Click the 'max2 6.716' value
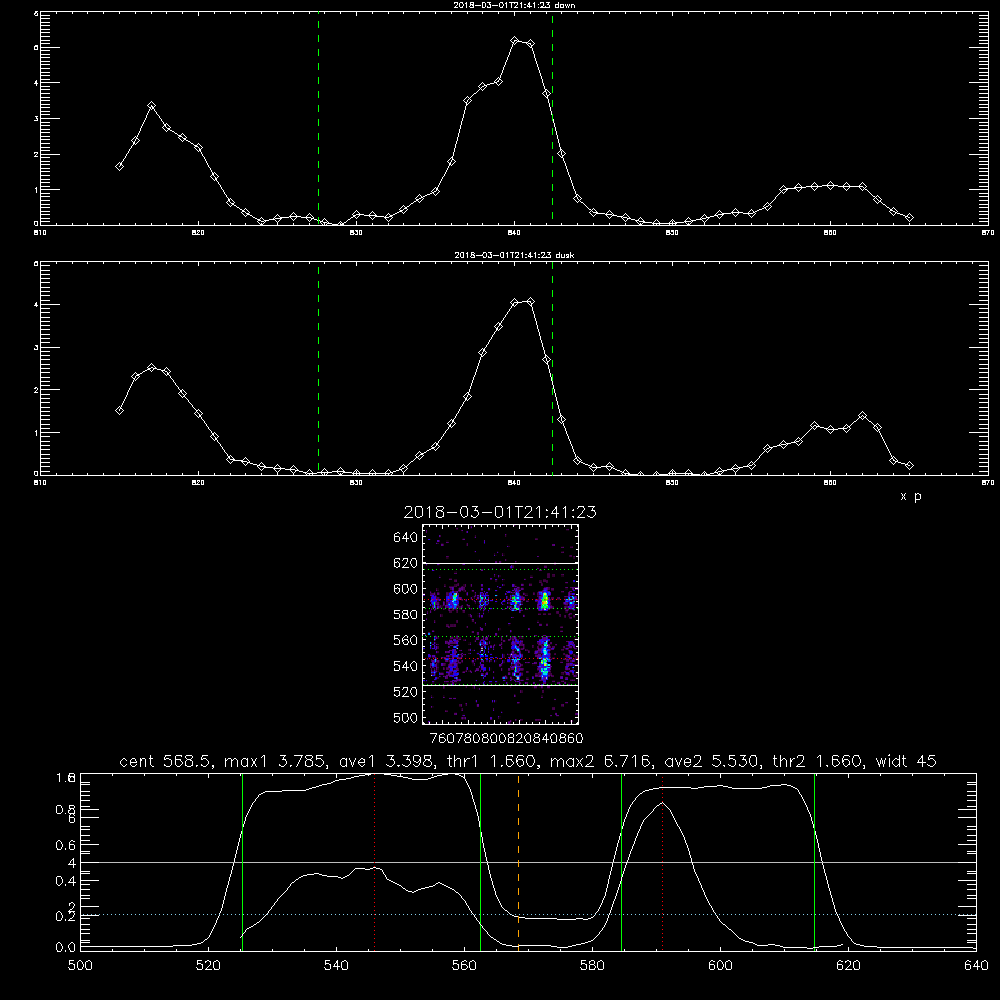This screenshot has height=1000, width=1000. point(600,761)
